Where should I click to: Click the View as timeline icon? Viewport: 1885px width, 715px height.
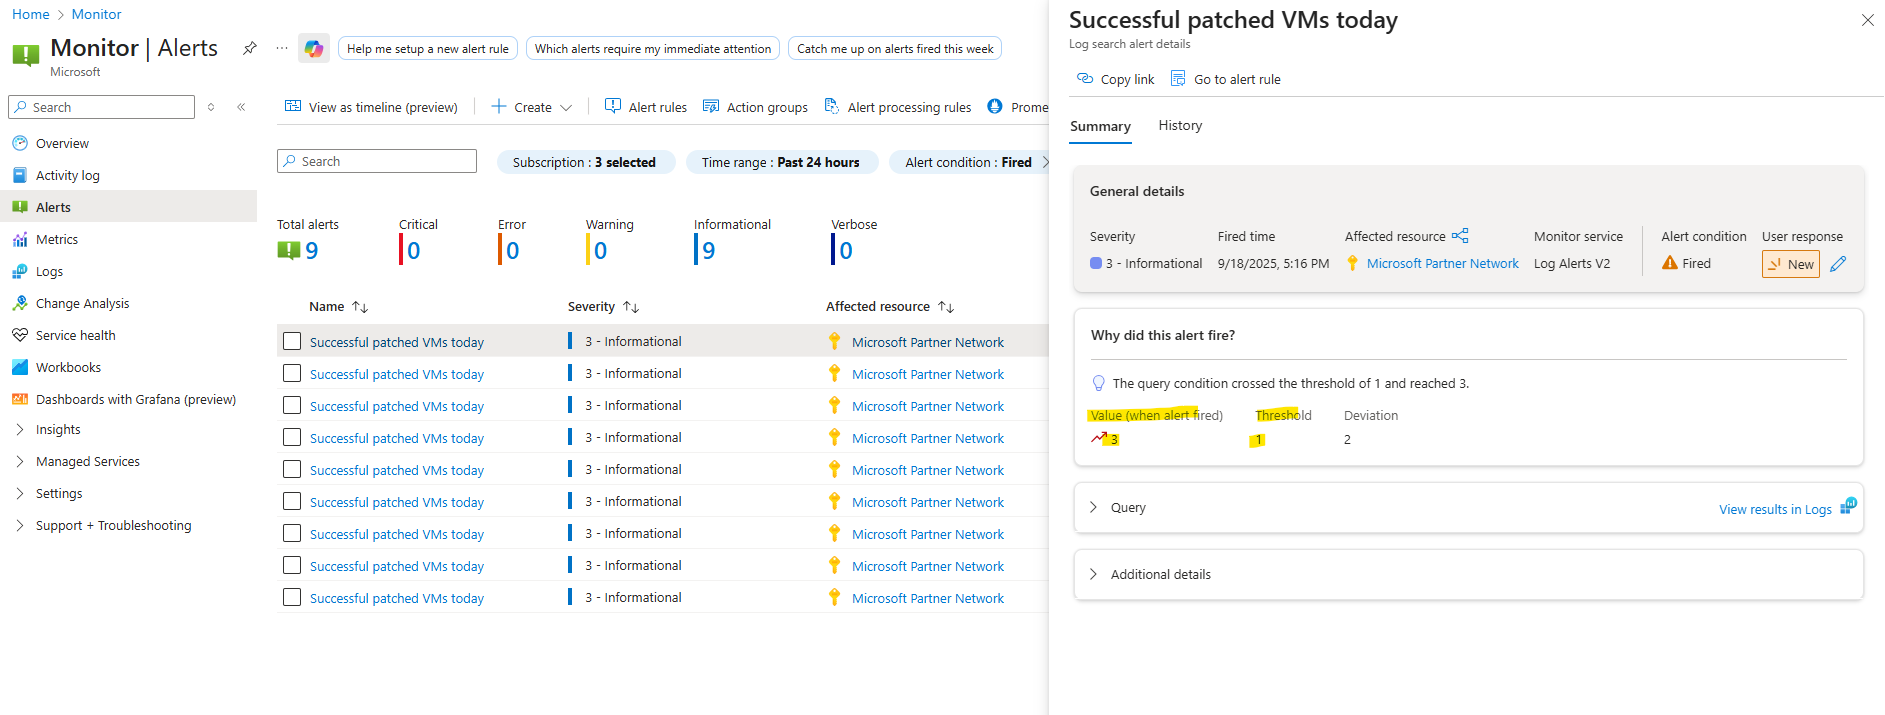[293, 107]
